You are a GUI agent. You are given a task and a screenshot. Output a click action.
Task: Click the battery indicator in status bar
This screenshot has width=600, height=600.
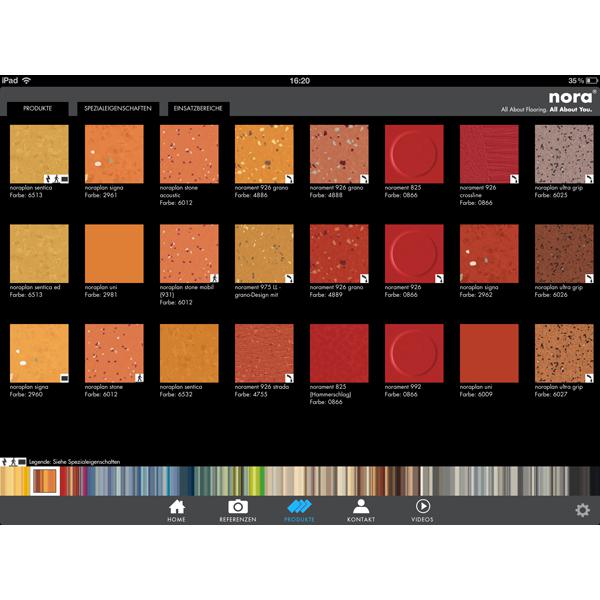(592, 81)
